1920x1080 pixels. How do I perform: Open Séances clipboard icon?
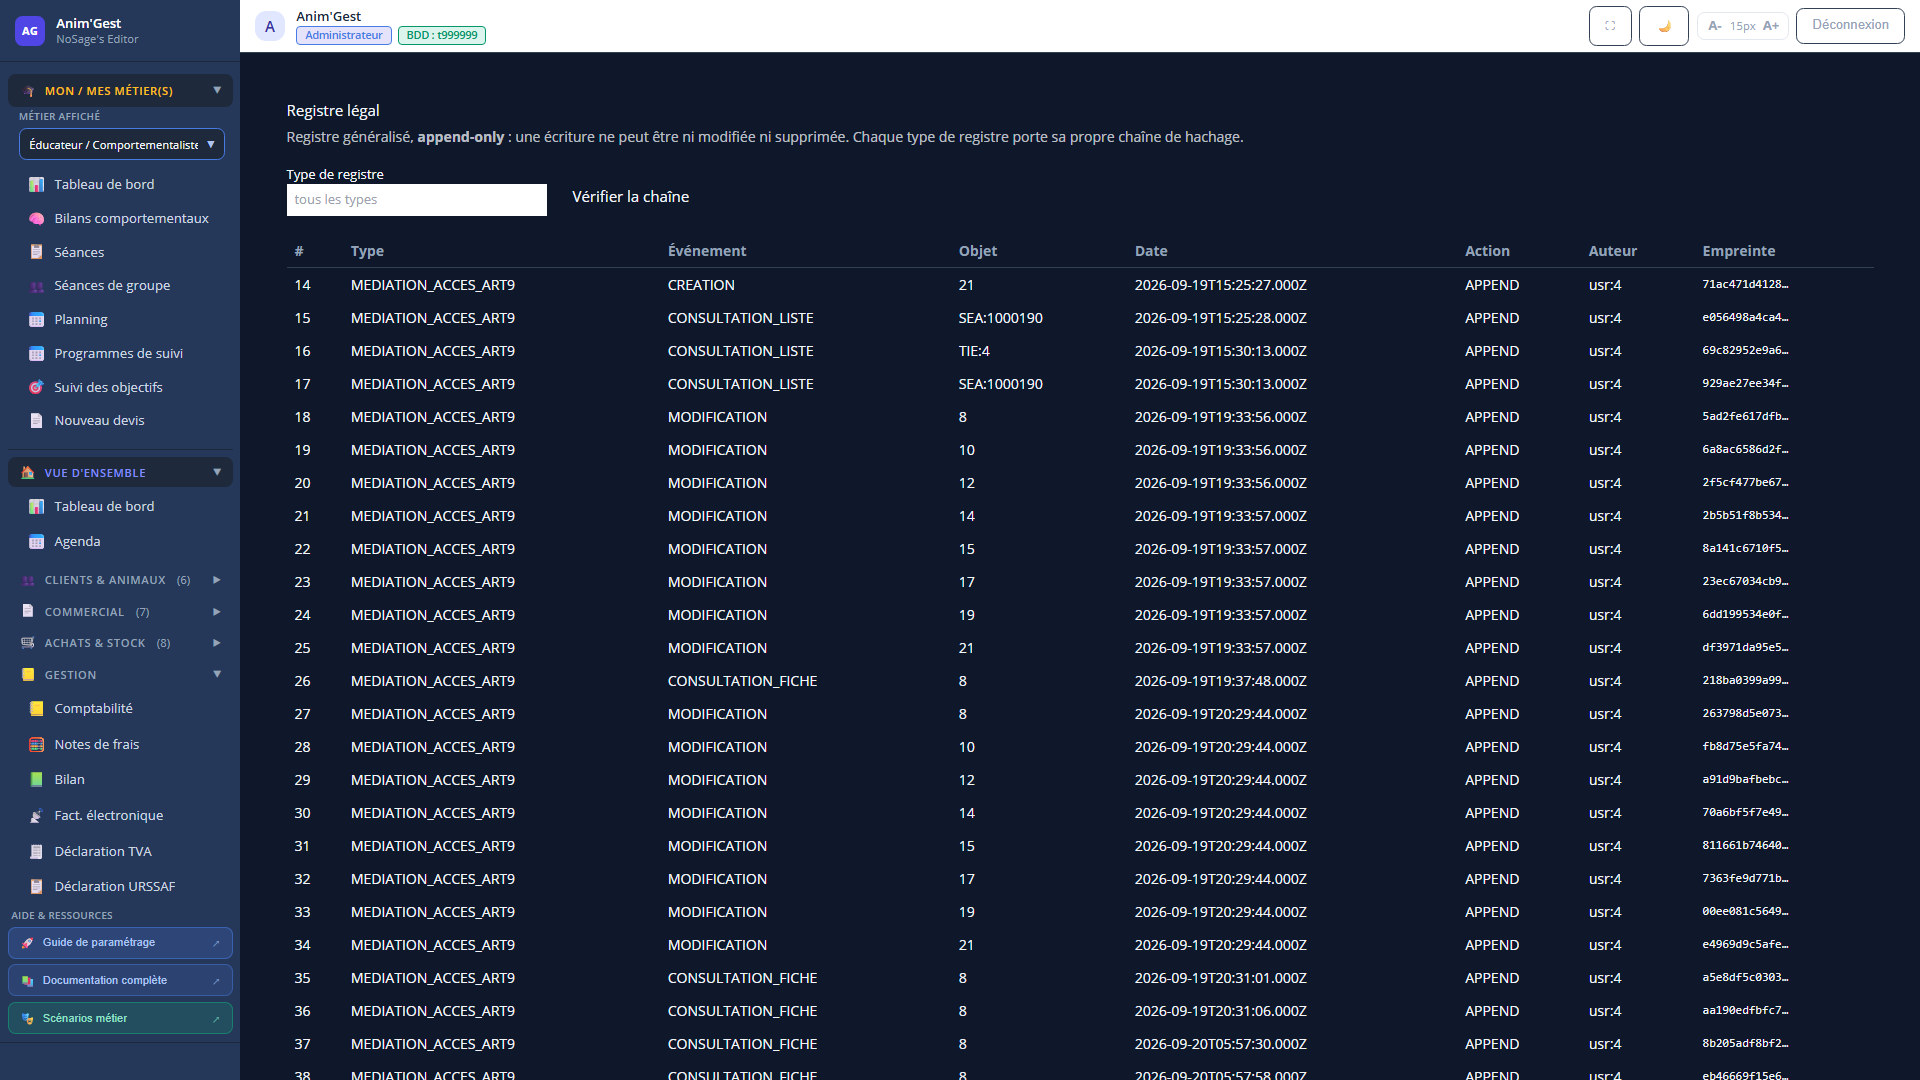(36, 252)
